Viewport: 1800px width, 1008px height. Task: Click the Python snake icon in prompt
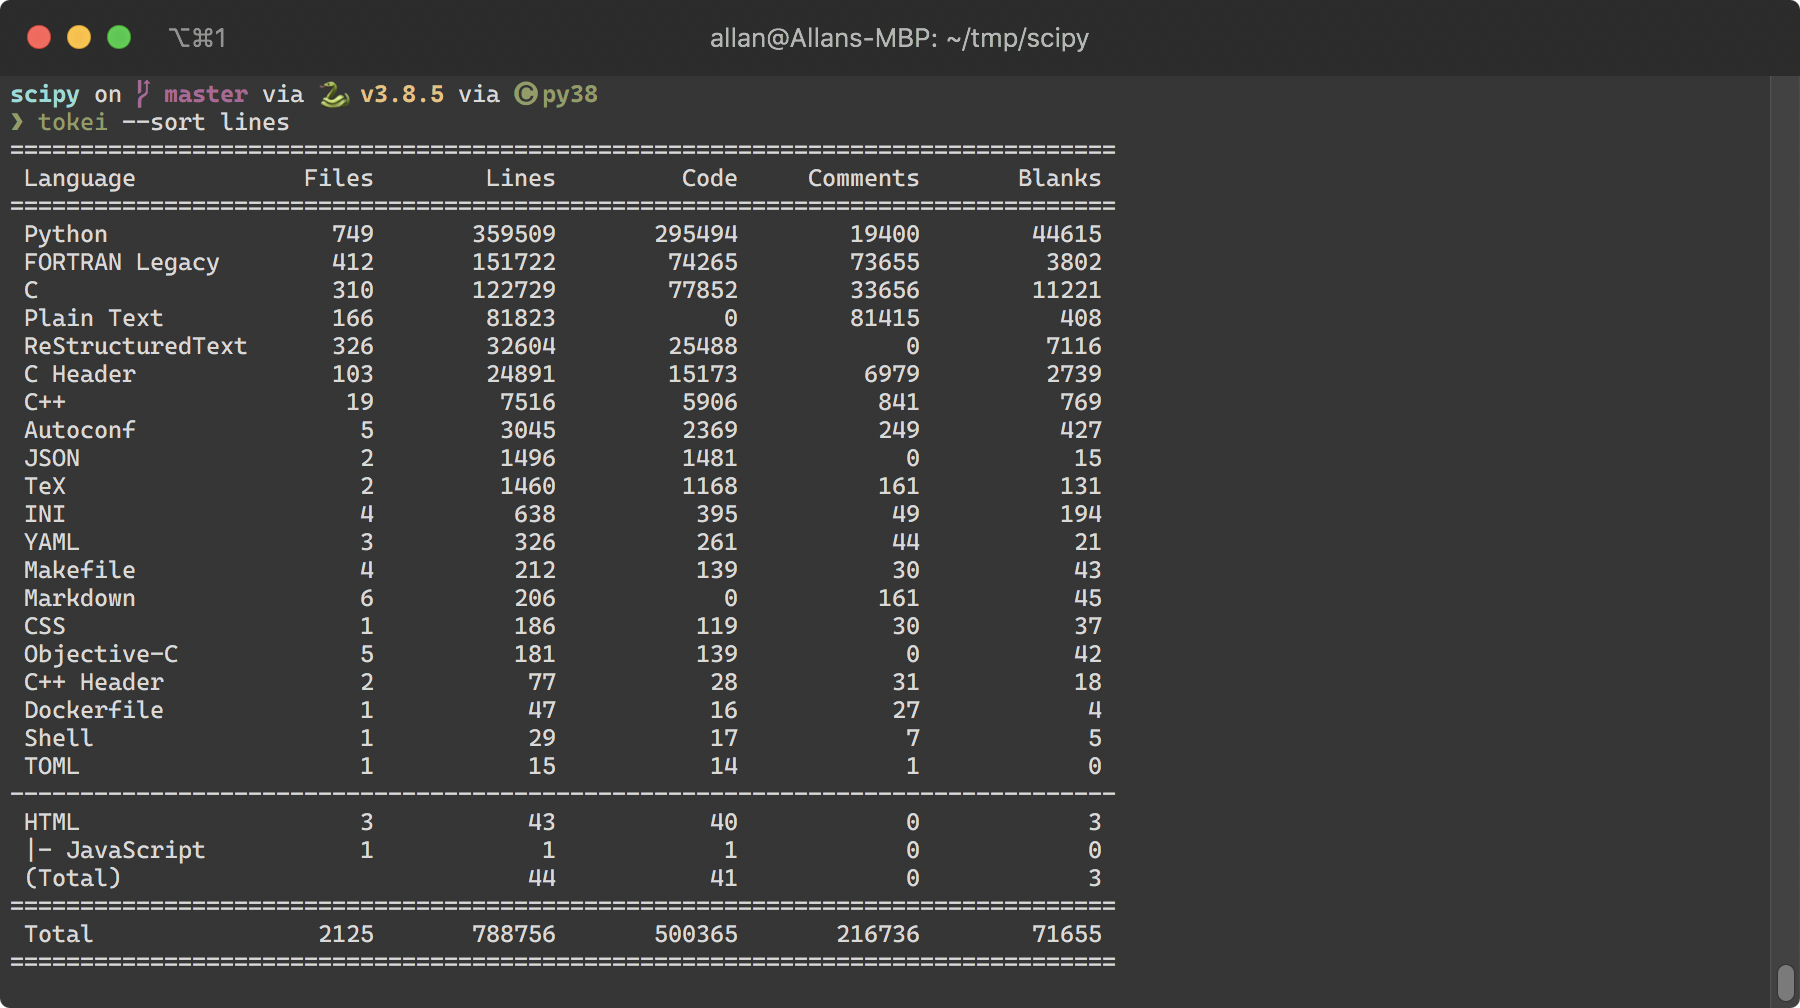click(x=333, y=95)
